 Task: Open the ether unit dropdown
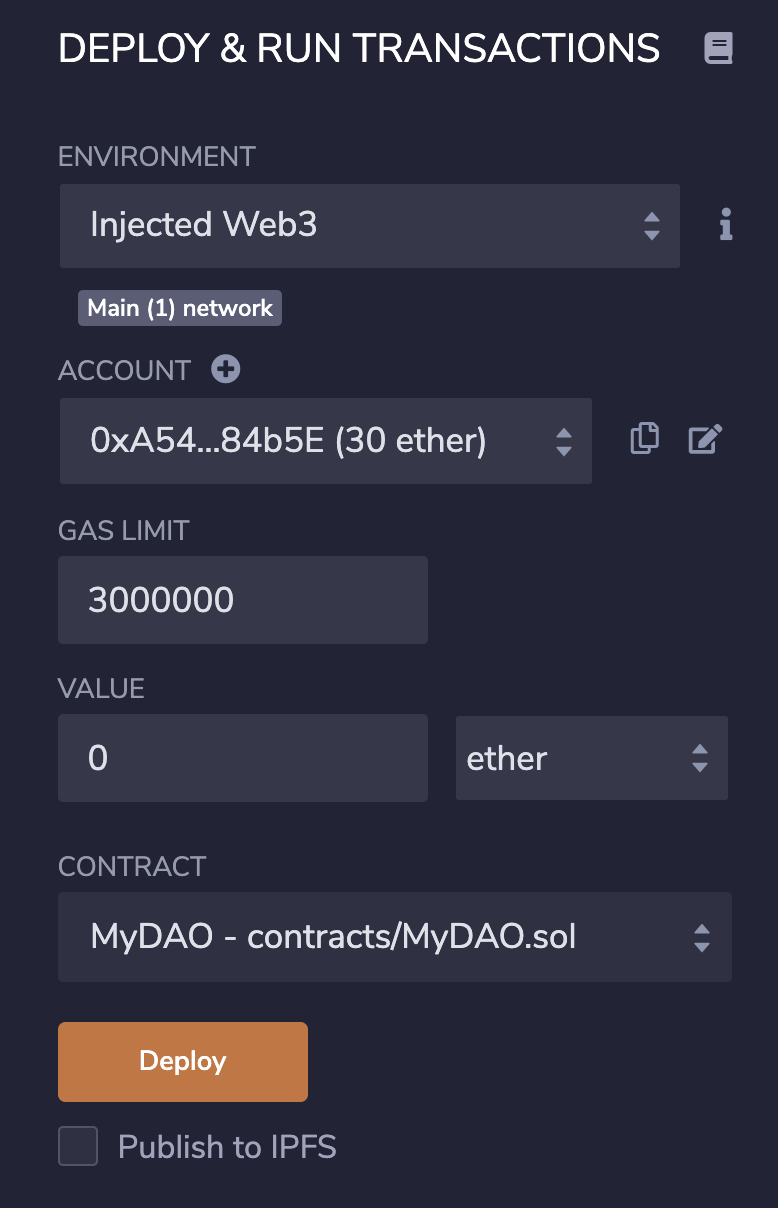pyautogui.click(x=592, y=758)
